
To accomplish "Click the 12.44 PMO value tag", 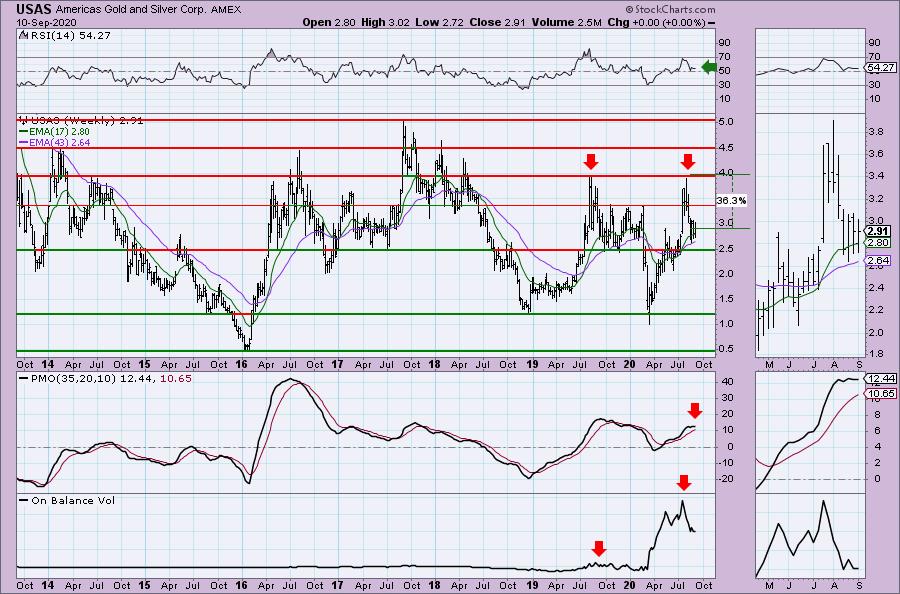I will coord(880,379).
